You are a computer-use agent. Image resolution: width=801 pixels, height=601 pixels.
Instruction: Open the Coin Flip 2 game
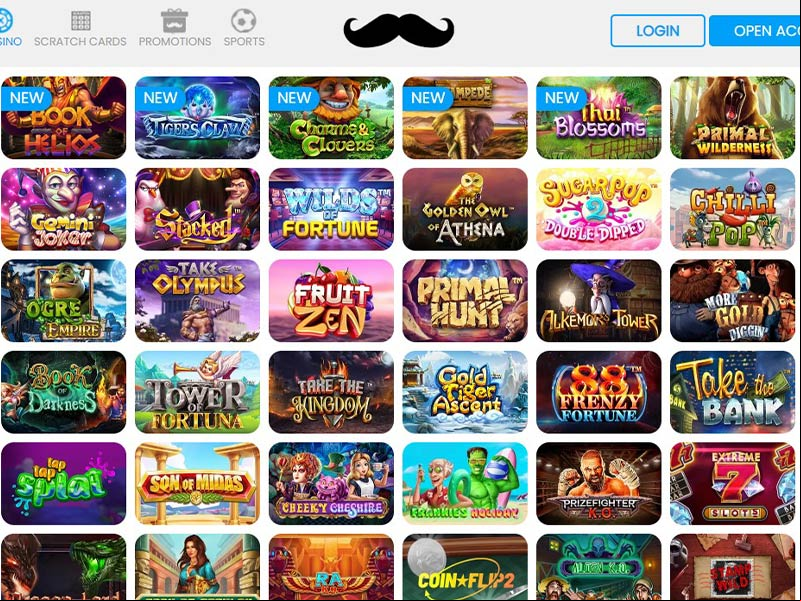[x=465, y=567]
